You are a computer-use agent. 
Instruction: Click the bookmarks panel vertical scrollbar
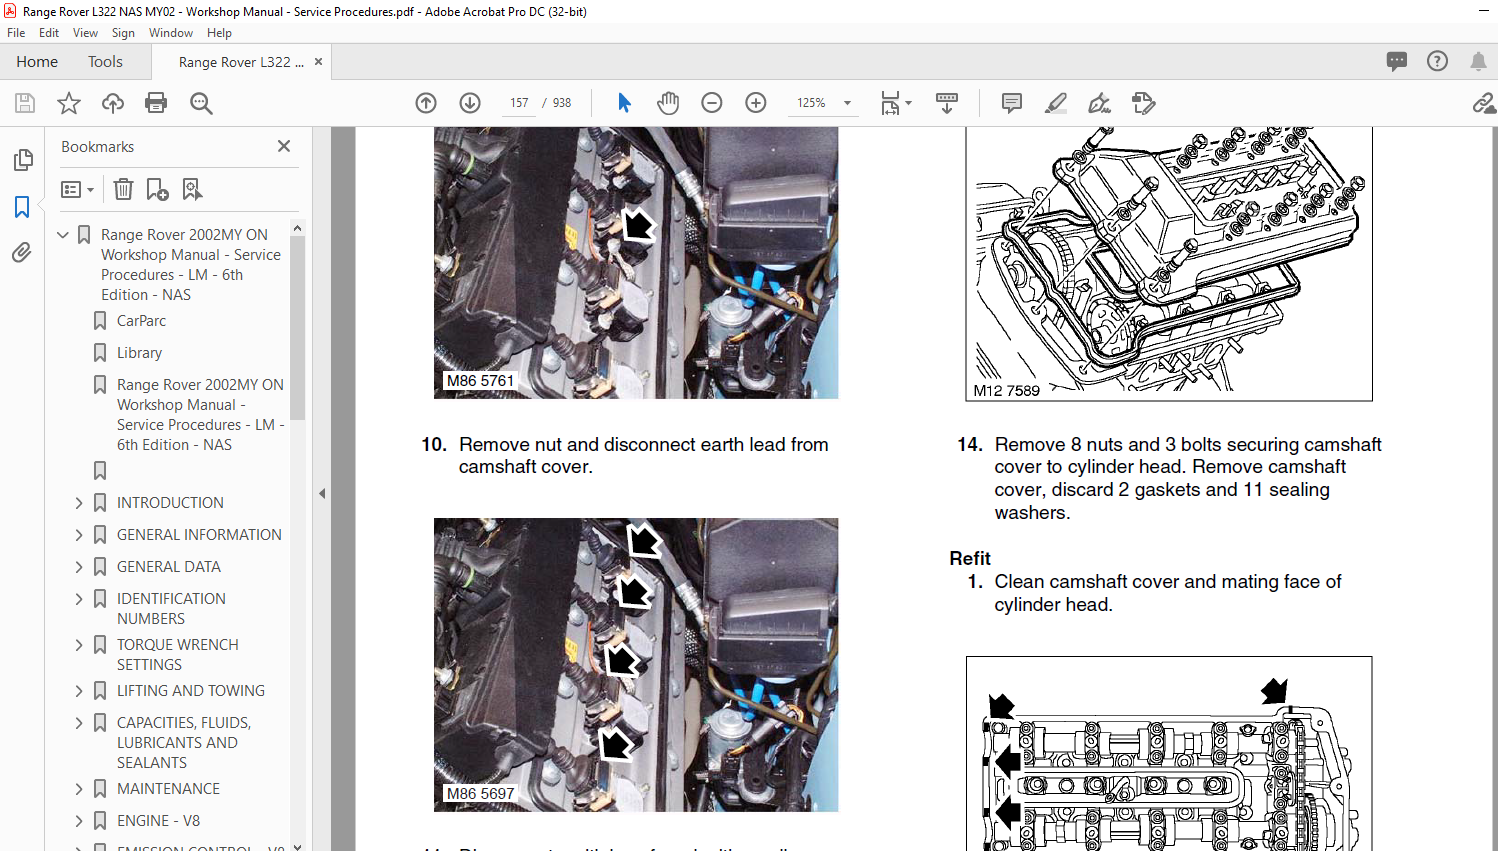coord(297,328)
